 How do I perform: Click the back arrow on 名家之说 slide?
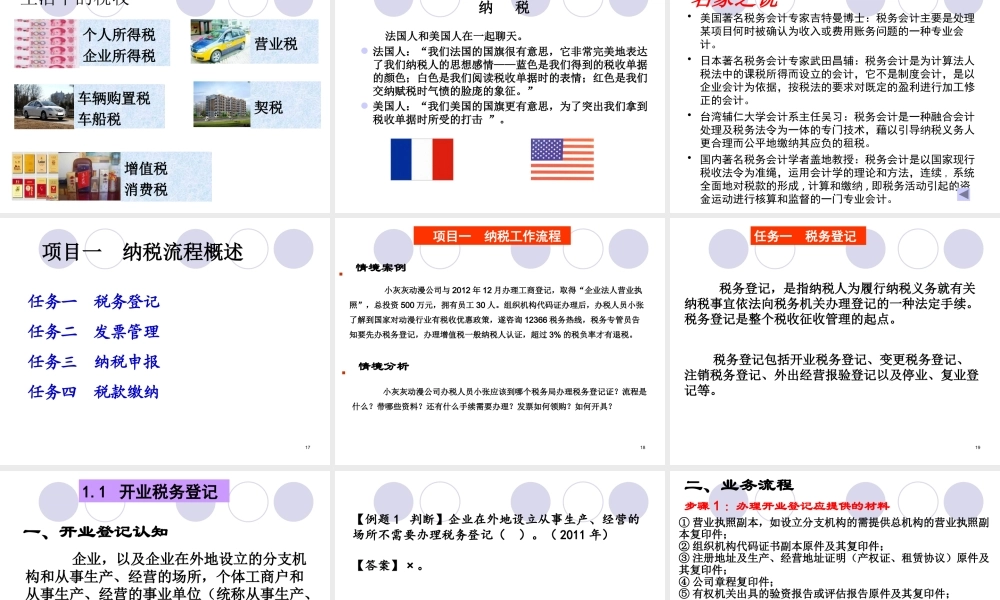click(x=963, y=194)
